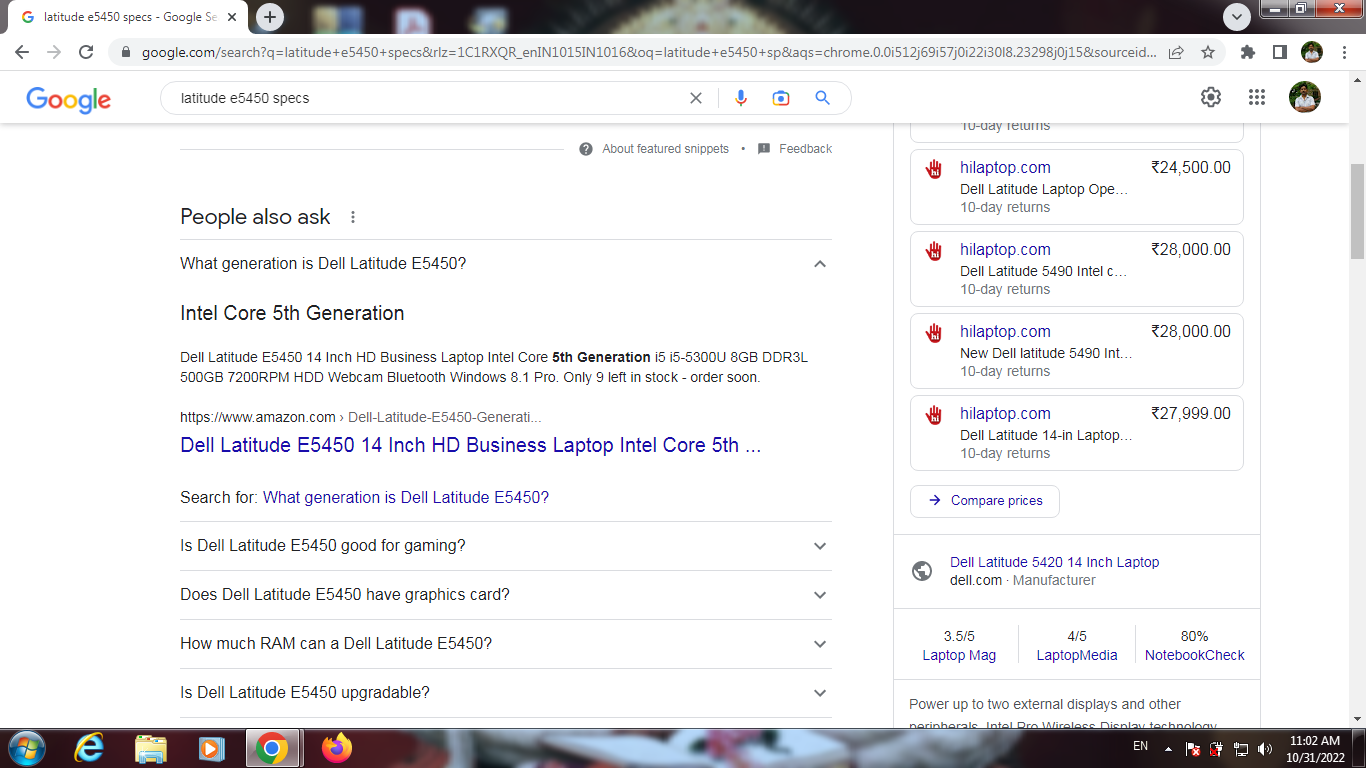
Task: Click the browser forward arrow
Action: click(x=54, y=52)
